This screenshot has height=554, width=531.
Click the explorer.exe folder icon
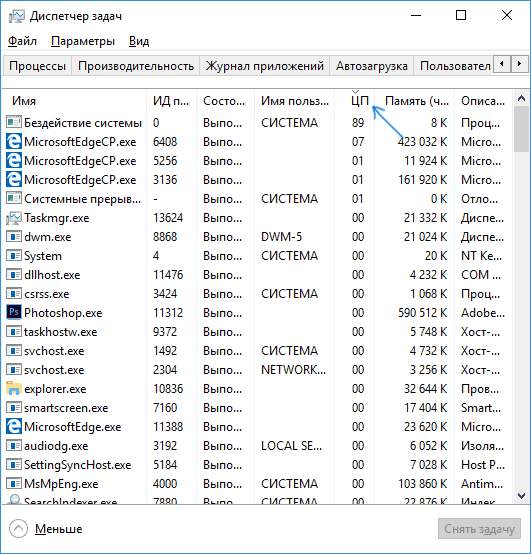coord(14,388)
